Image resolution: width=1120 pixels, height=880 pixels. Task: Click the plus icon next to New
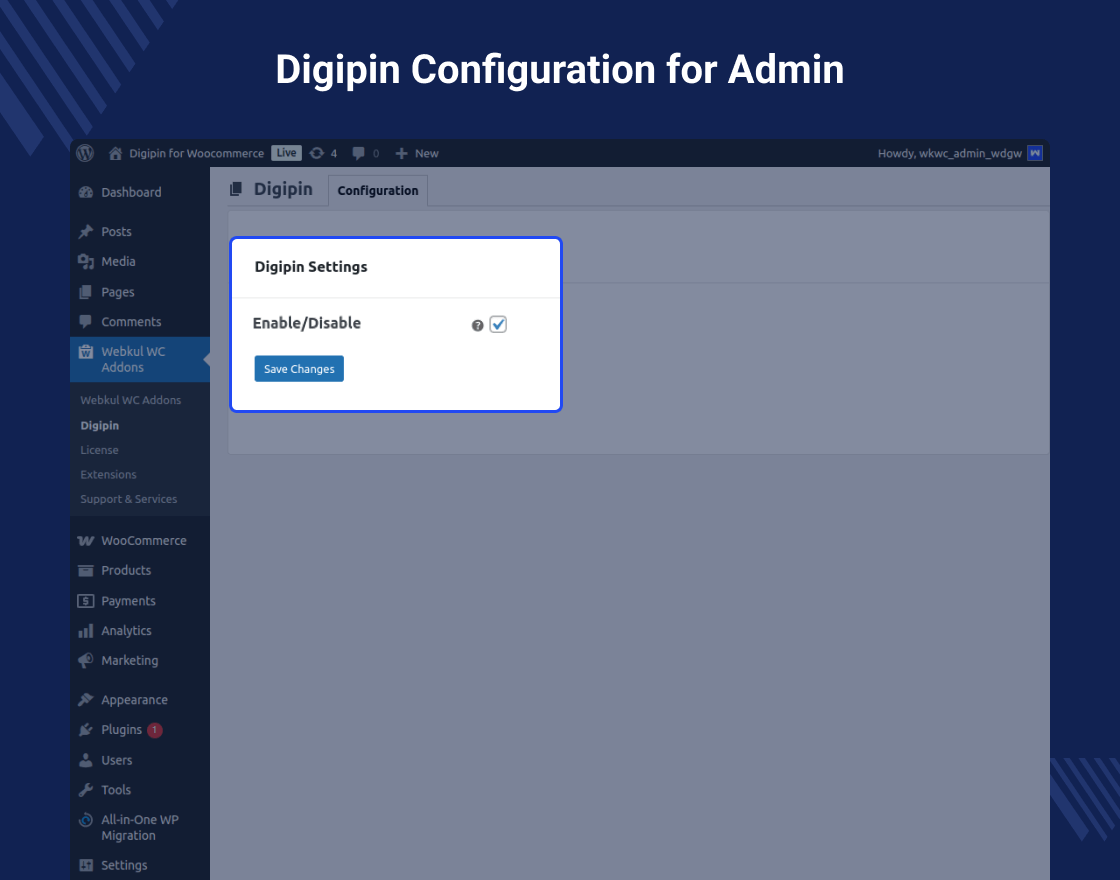(x=401, y=154)
